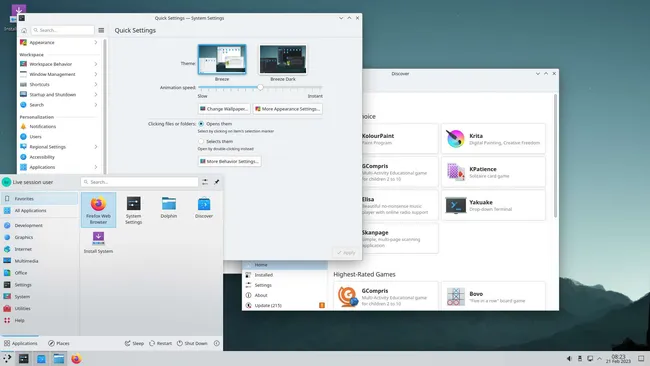Click the launcher configure sliders icon
Screen dimensions: 650x366
click(x=205, y=182)
